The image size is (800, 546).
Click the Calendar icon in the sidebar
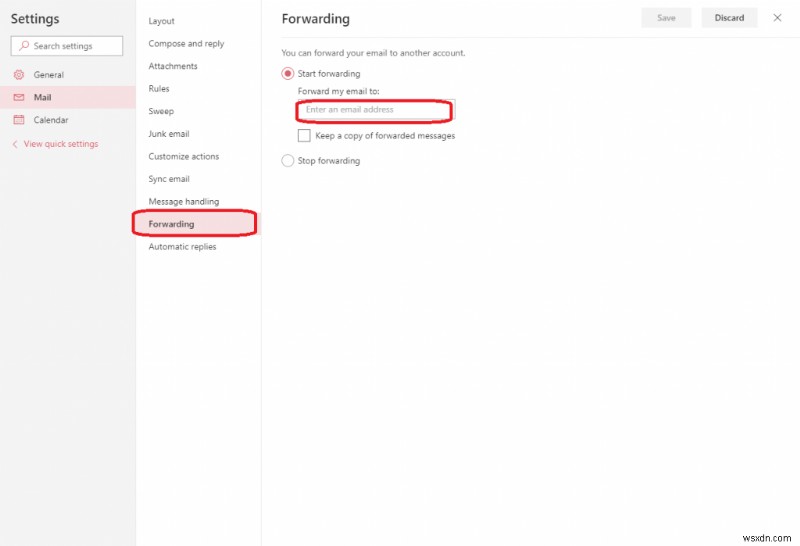click(19, 120)
